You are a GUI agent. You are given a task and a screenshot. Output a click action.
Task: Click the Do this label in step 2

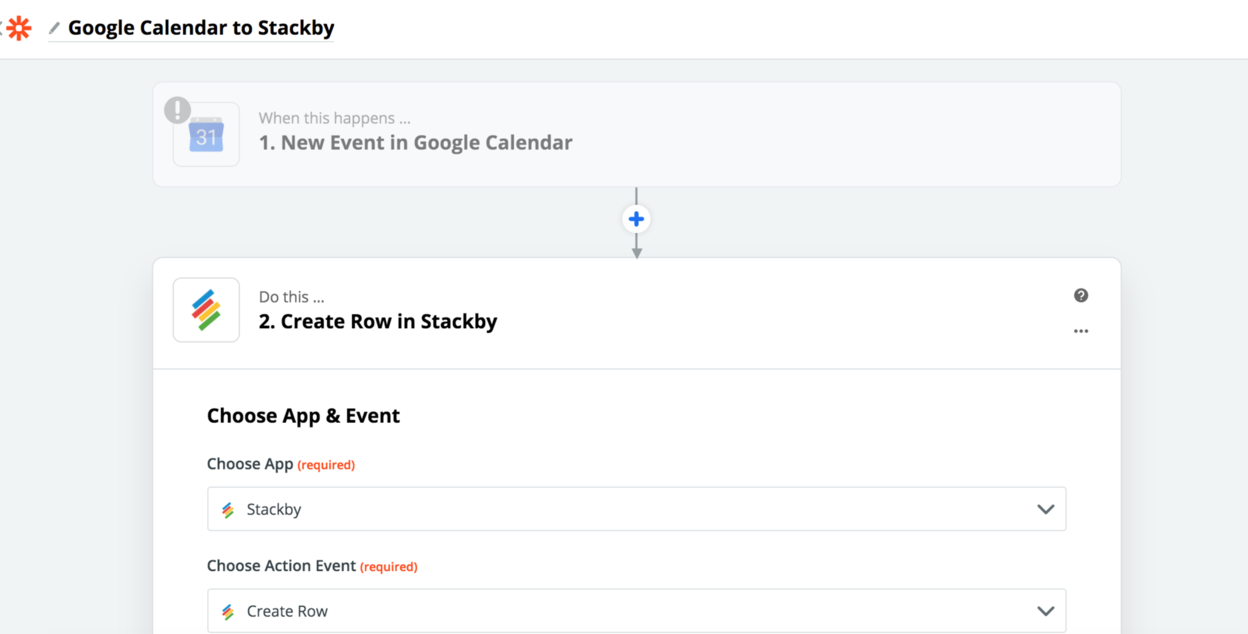291,297
